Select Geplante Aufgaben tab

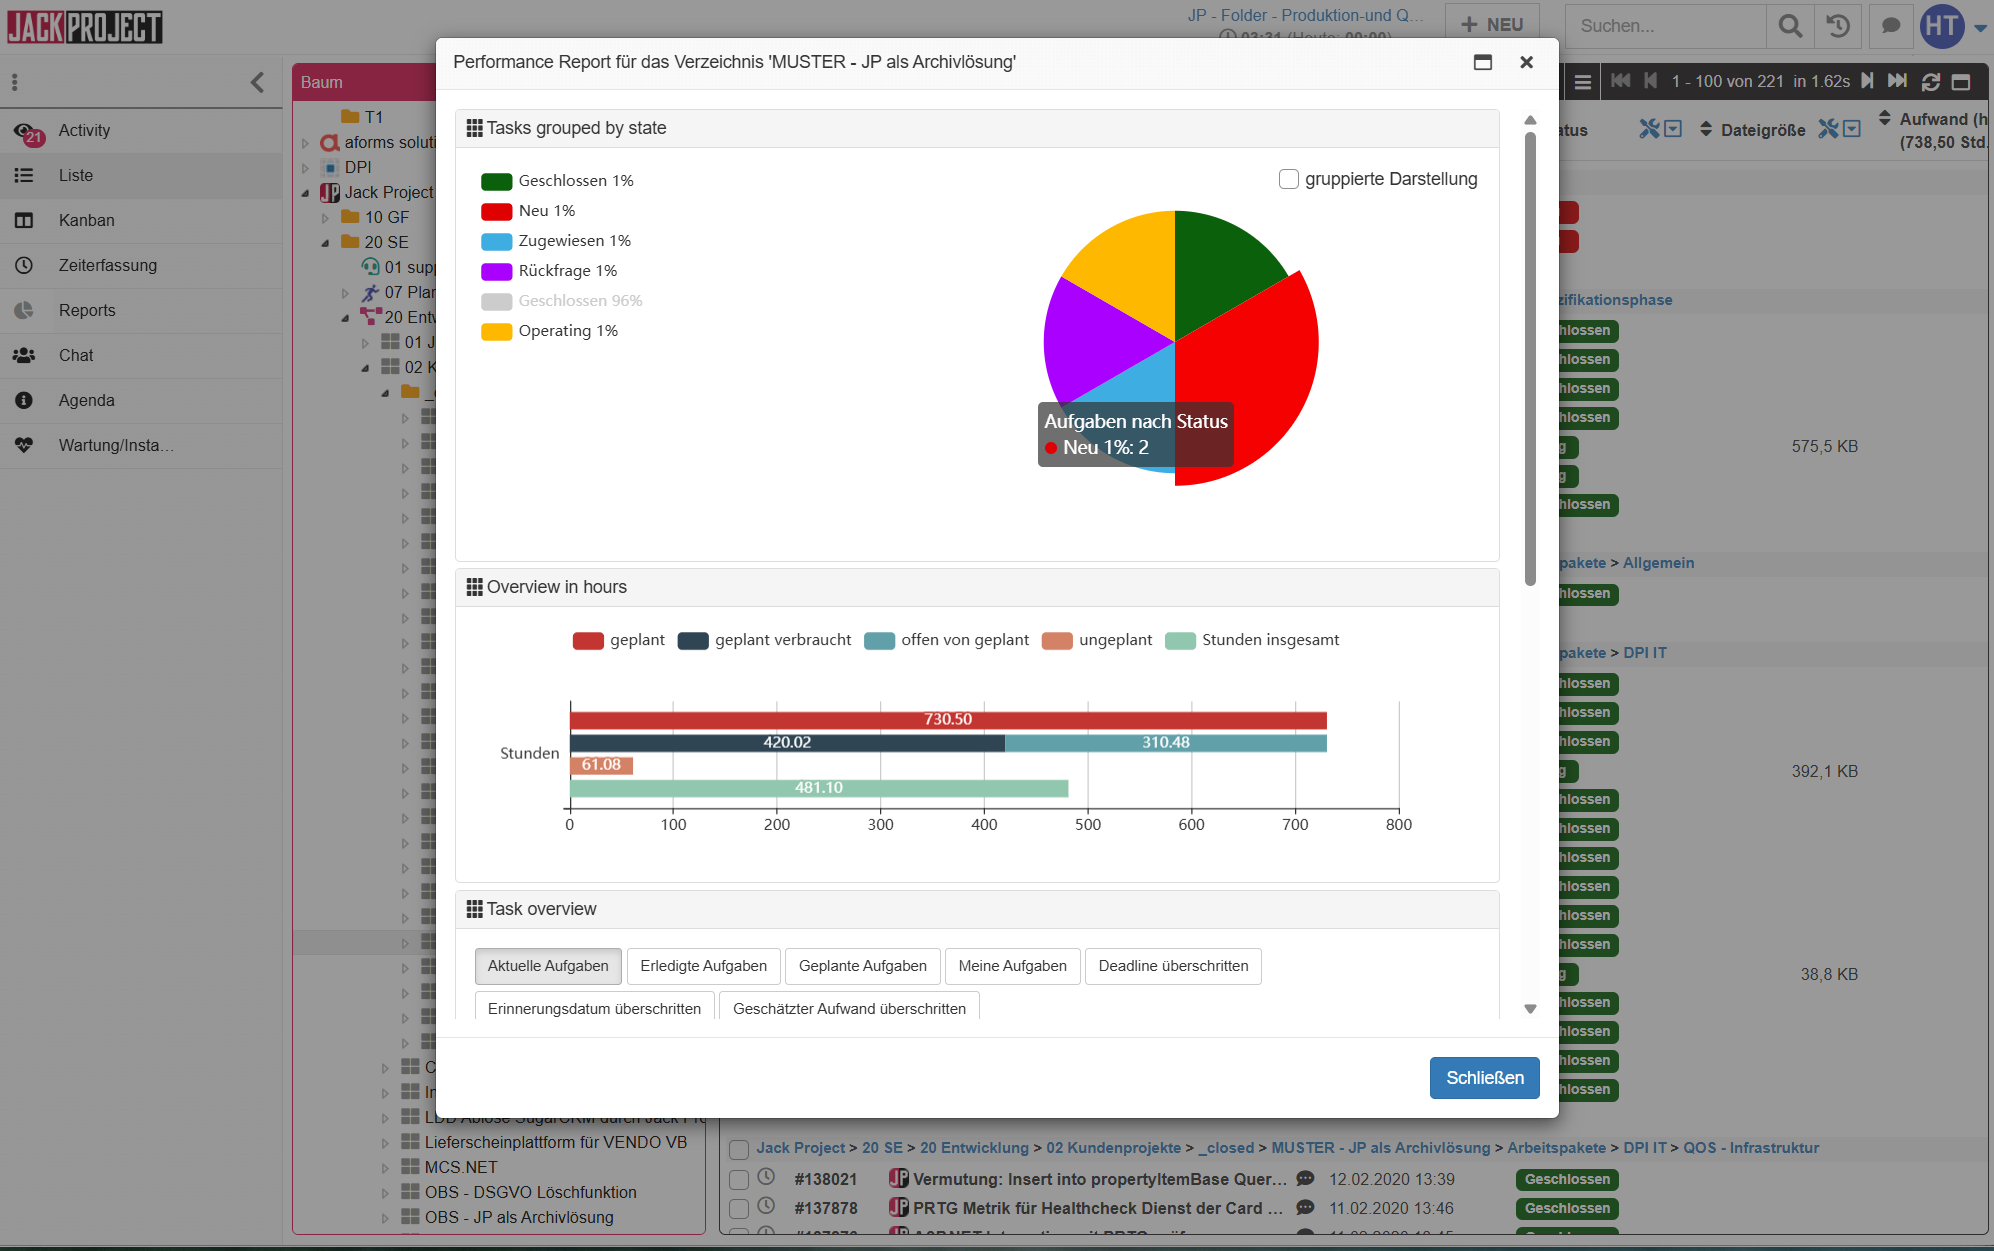[x=862, y=966]
